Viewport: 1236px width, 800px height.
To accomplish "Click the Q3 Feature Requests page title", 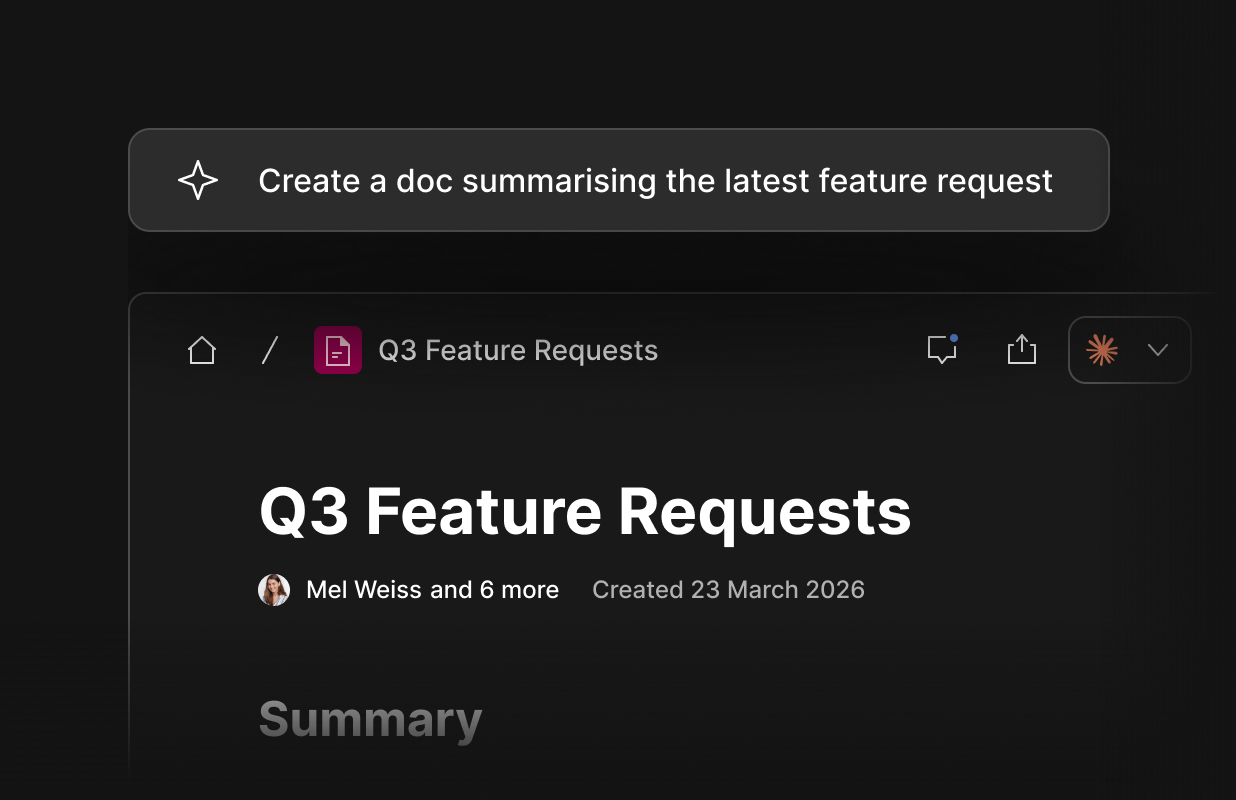I will (585, 512).
